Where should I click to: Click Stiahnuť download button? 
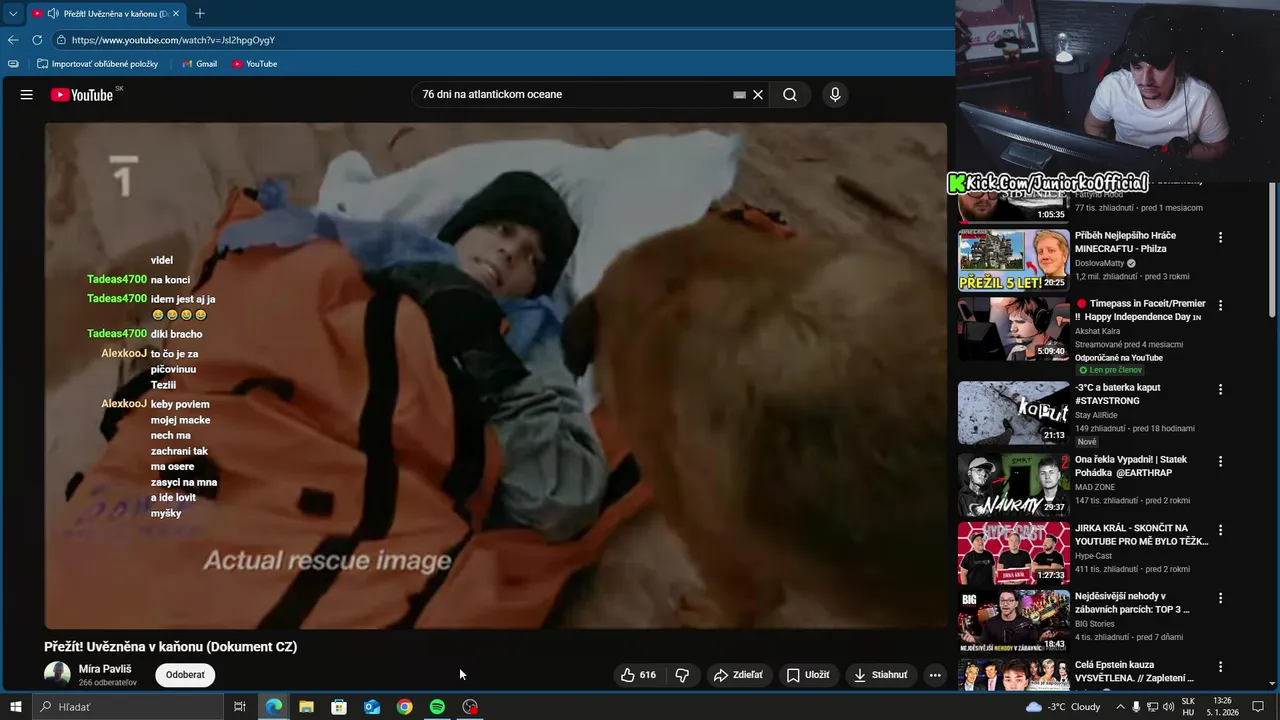[882, 675]
